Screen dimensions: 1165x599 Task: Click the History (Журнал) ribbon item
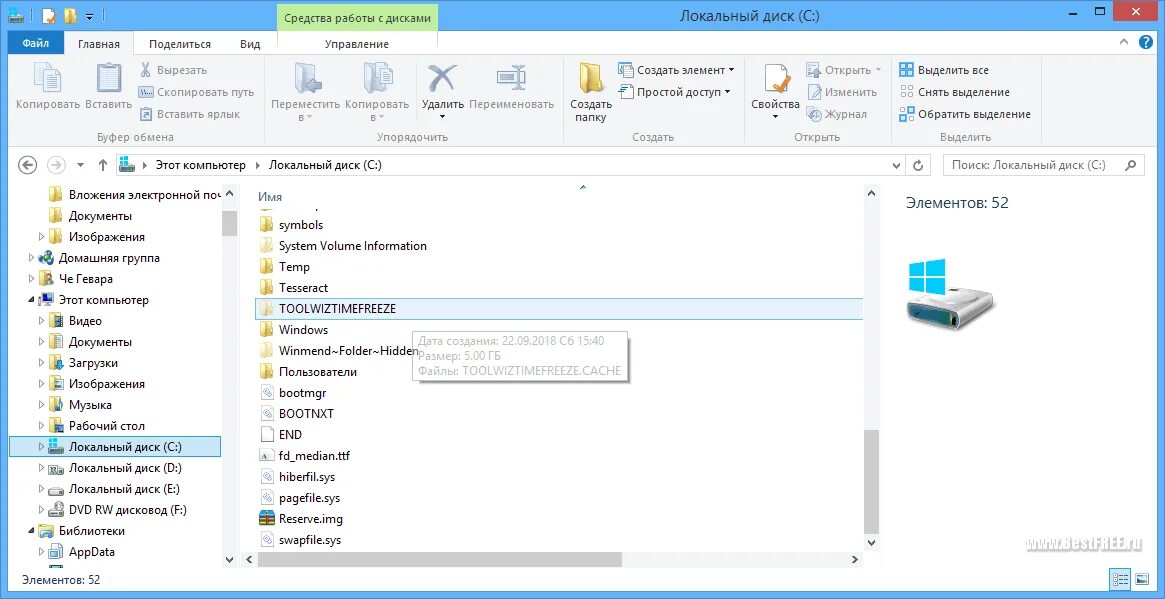coord(837,114)
